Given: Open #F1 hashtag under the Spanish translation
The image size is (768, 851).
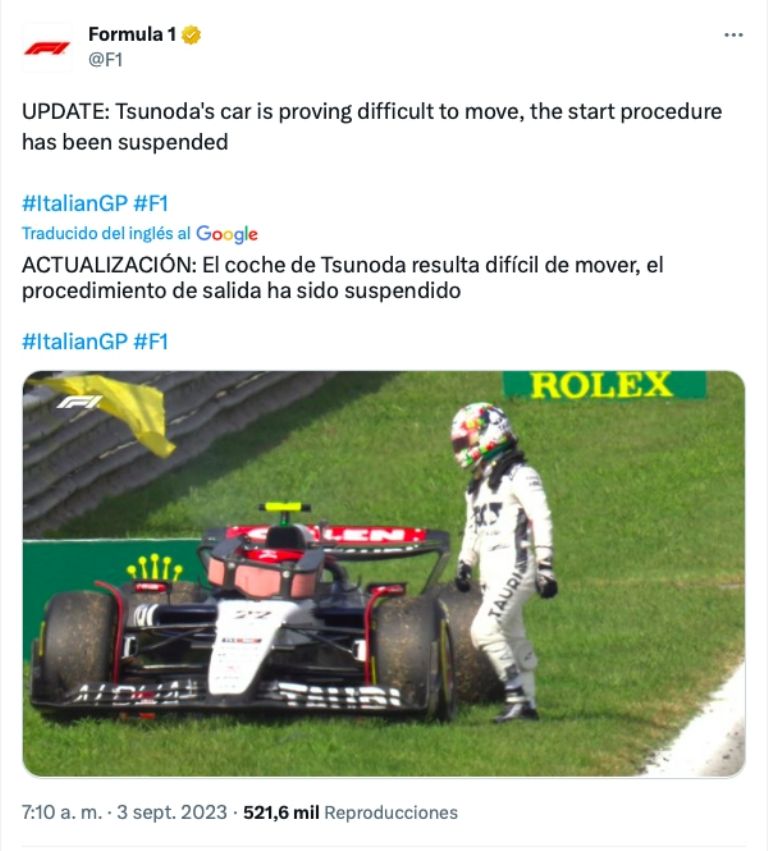Looking at the screenshot, I should [150, 342].
